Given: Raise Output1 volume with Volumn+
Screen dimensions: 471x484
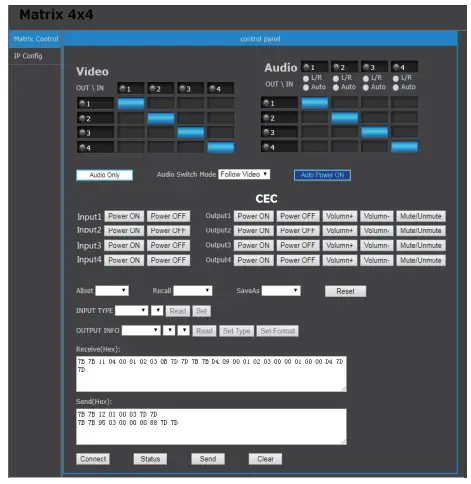Looking at the screenshot, I should click(340, 216).
